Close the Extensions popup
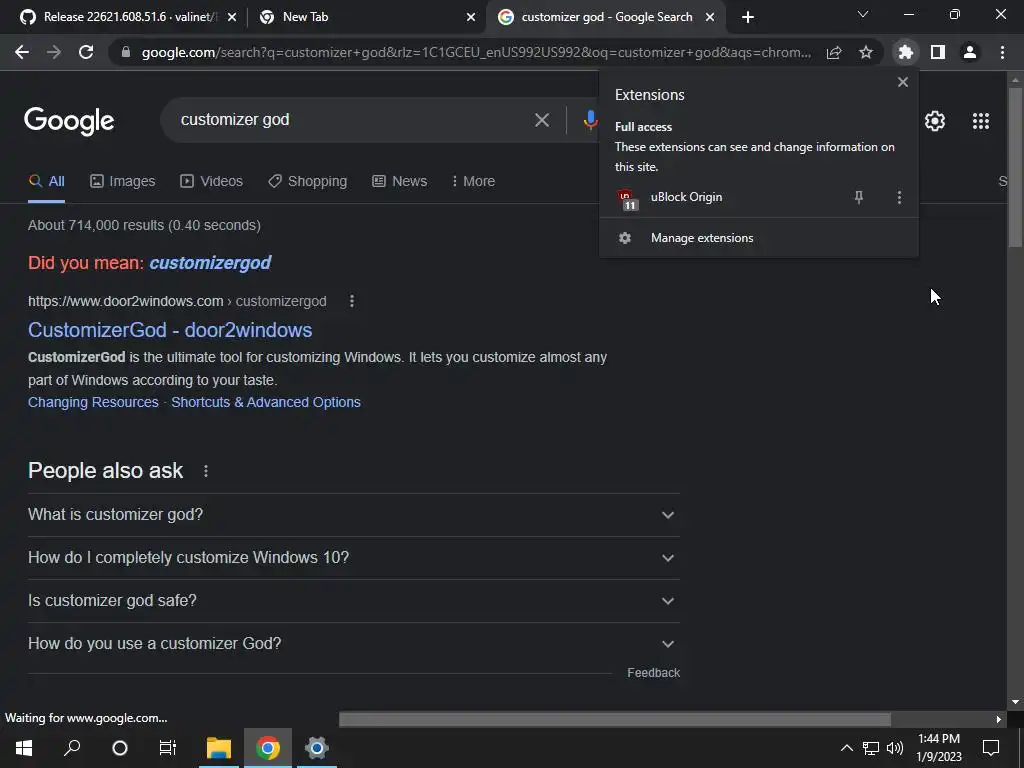 [903, 82]
